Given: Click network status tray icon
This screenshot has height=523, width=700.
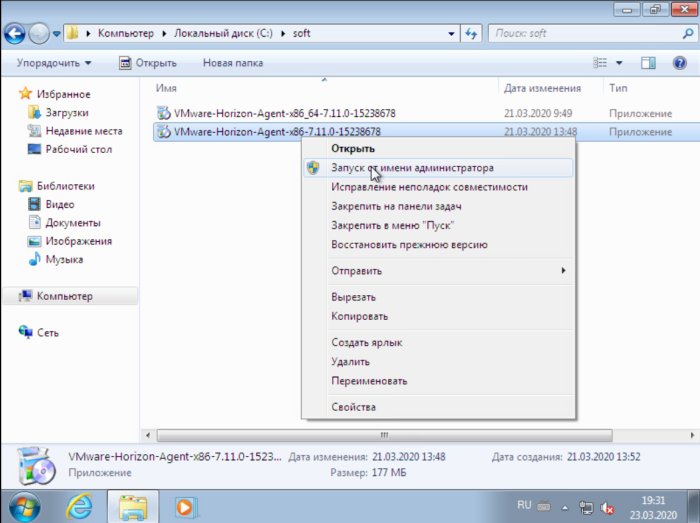Looking at the screenshot, I should tap(586, 507).
